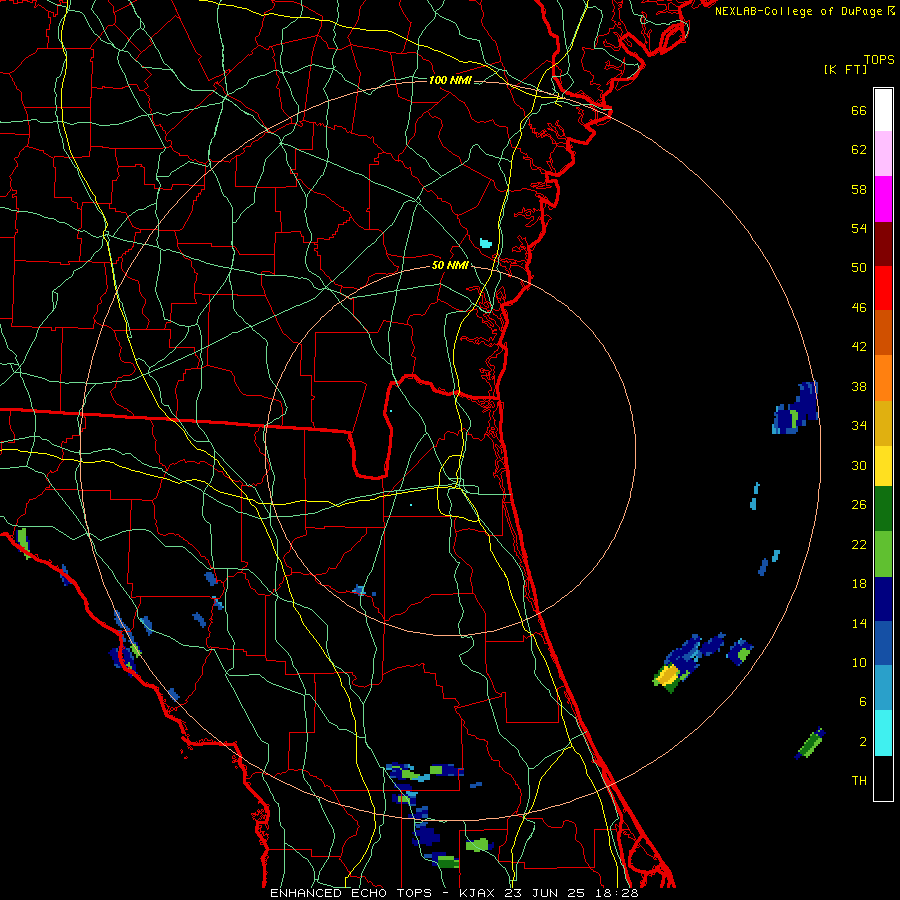Image resolution: width=900 pixels, height=900 pixels.
Task: Click the sky blue legend swatch
Action: (883, 688)
